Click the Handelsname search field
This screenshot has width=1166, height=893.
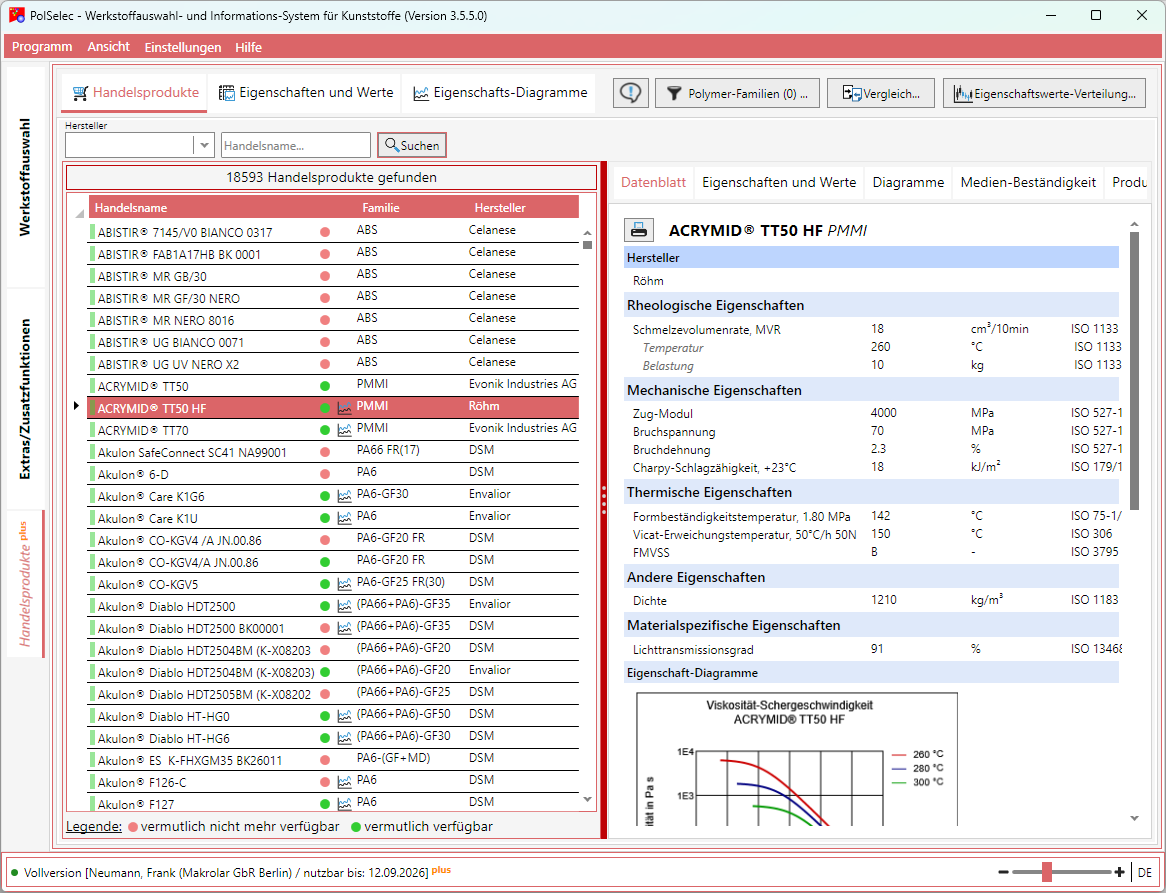coord(296,145)
